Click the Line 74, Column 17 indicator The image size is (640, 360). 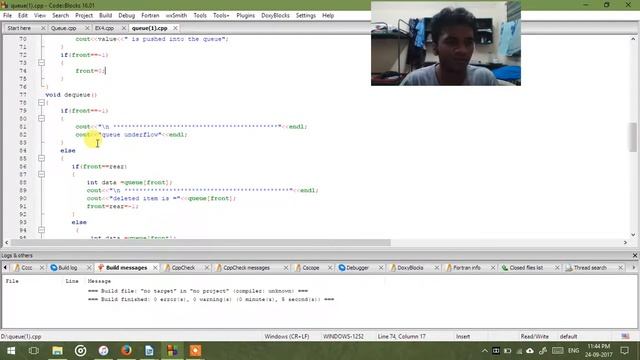pos(401,337)
